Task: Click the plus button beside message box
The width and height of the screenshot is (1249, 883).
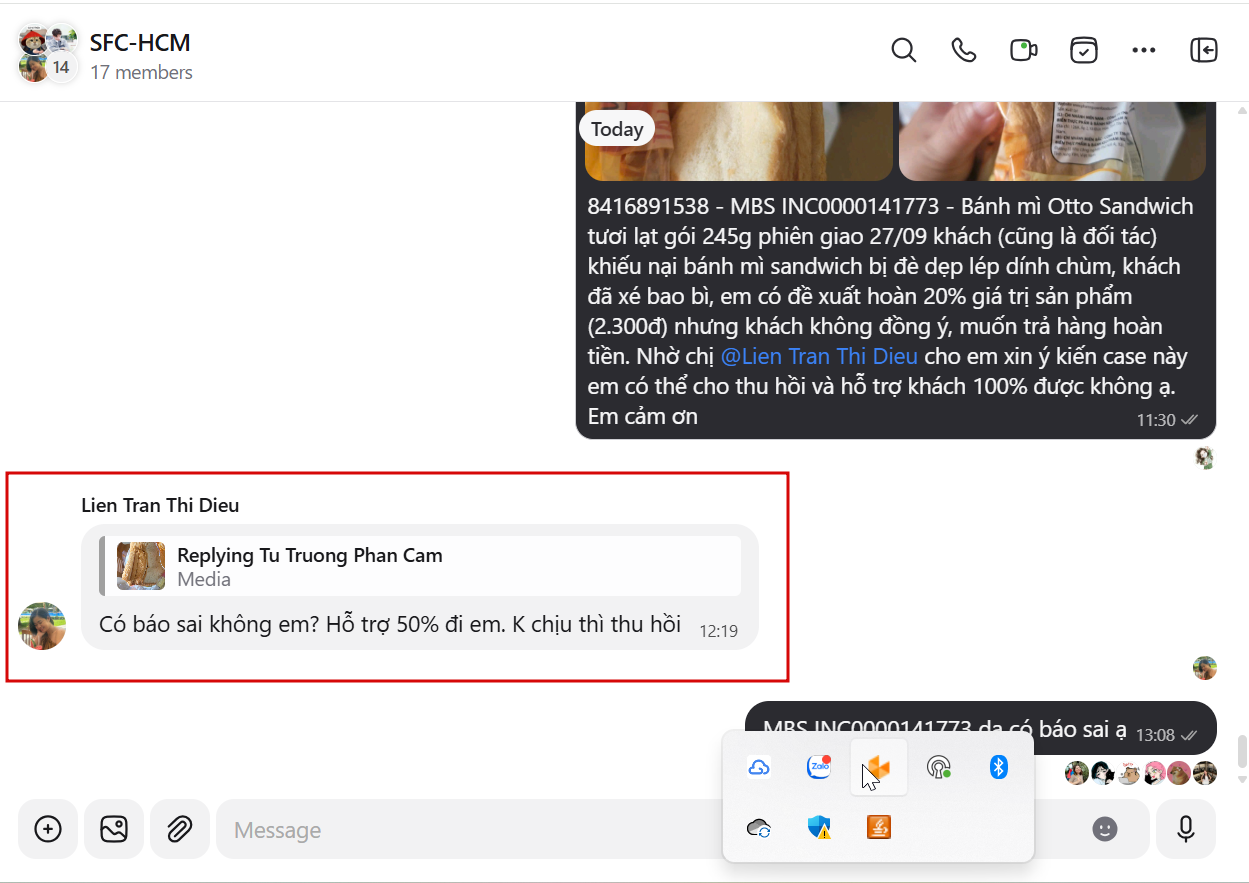Action: 48,829
